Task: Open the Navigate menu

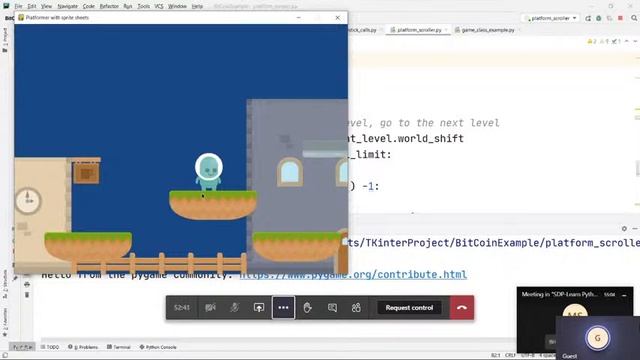Action: click(68, 6)
